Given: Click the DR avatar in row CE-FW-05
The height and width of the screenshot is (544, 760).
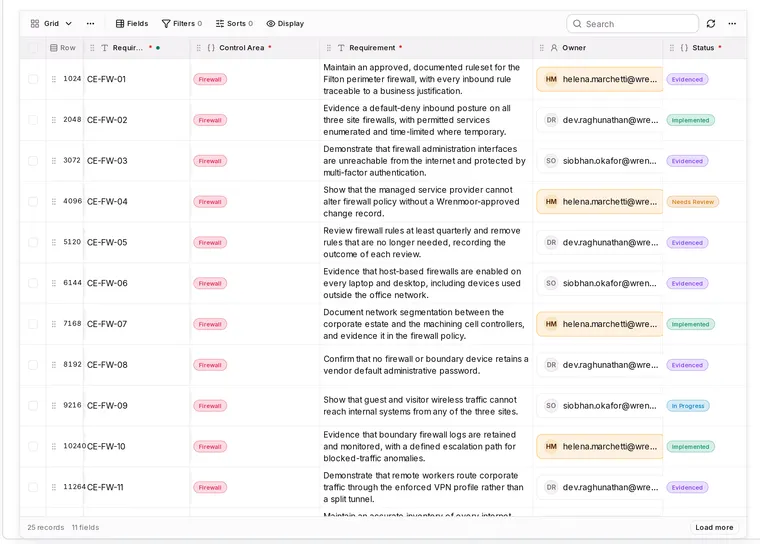Looking at the screenshot, I should point(551,242).
